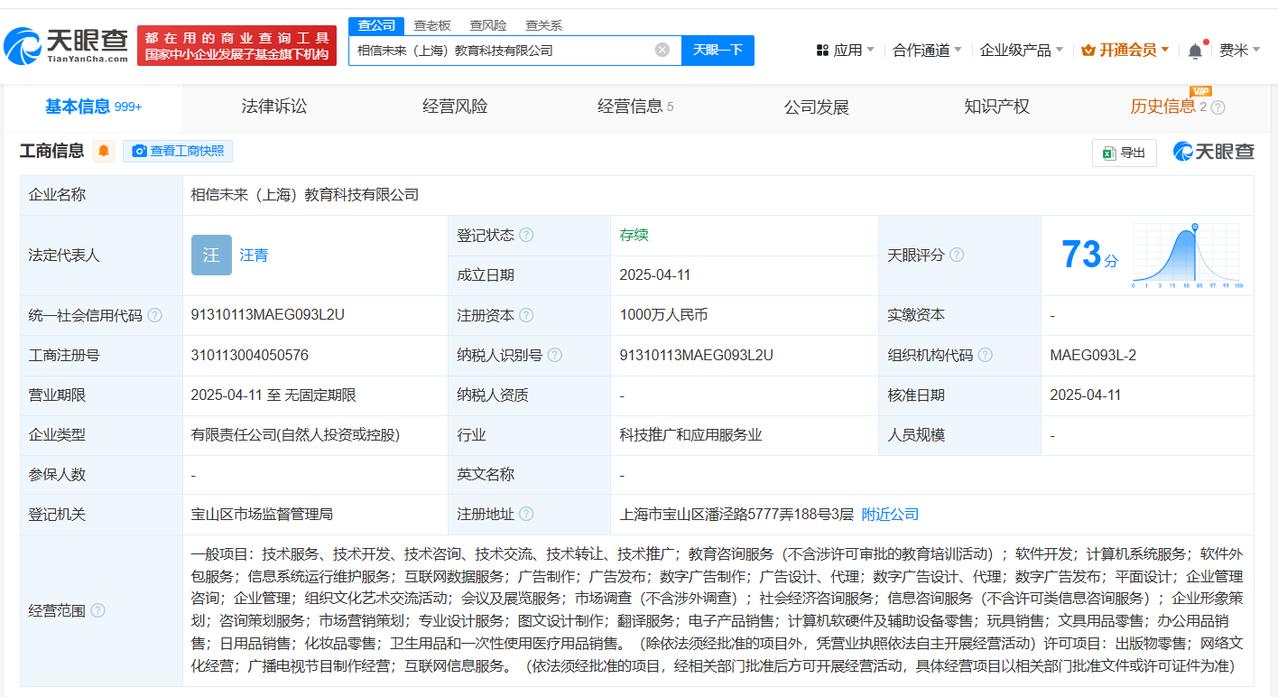Screen dimensions: 1278x697
Task: Click the 导出 export button
Action: [x=1124, y=152]
